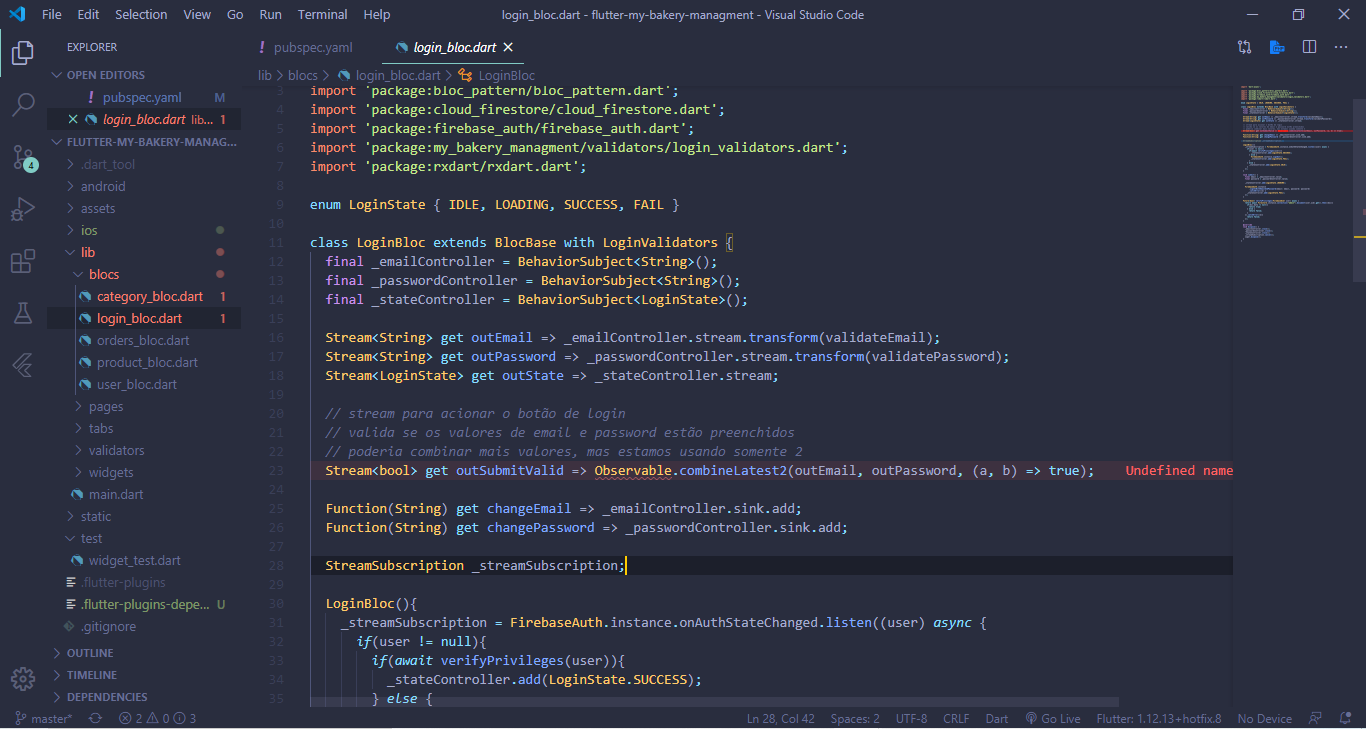The image size is (1366, 729).
Task: Expand the OUTLINE section
Action: [88, 652]
